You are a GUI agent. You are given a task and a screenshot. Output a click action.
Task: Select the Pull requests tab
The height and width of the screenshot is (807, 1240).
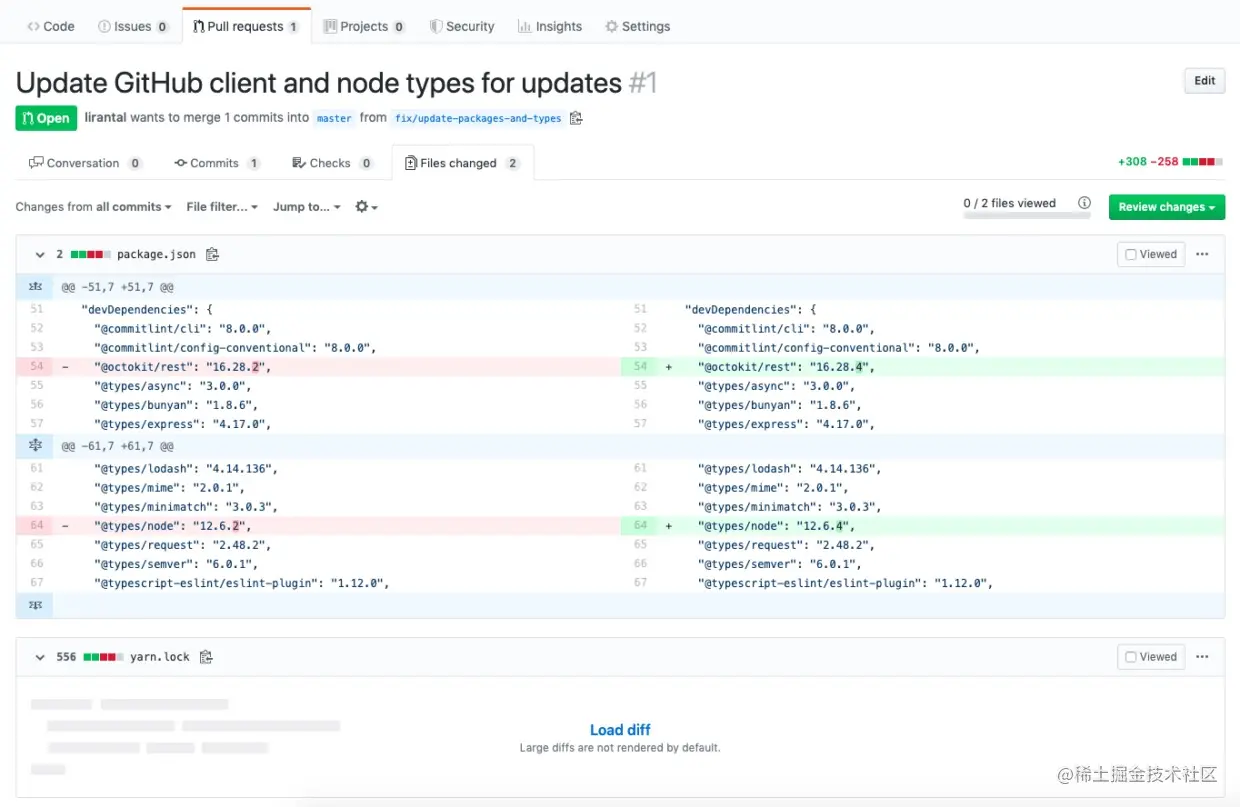[246, 26]
